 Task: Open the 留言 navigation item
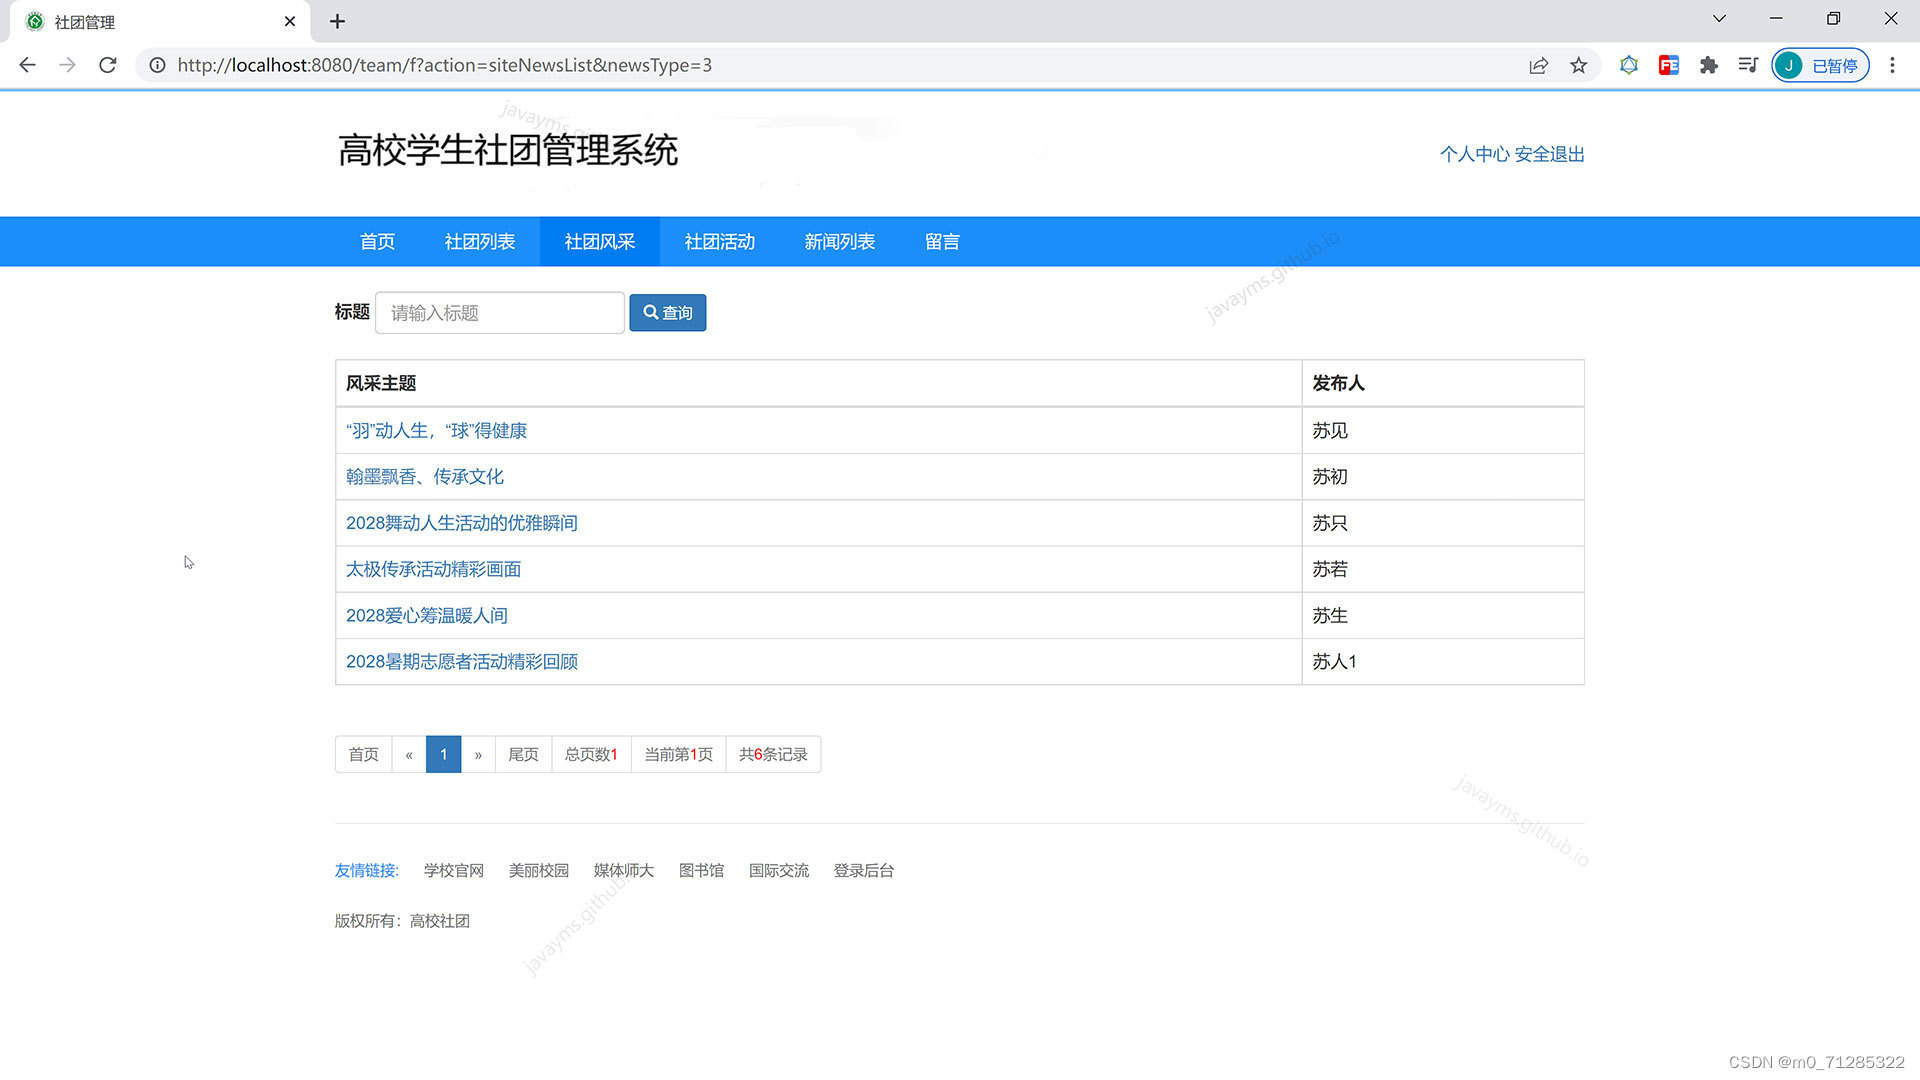(941, 242)
